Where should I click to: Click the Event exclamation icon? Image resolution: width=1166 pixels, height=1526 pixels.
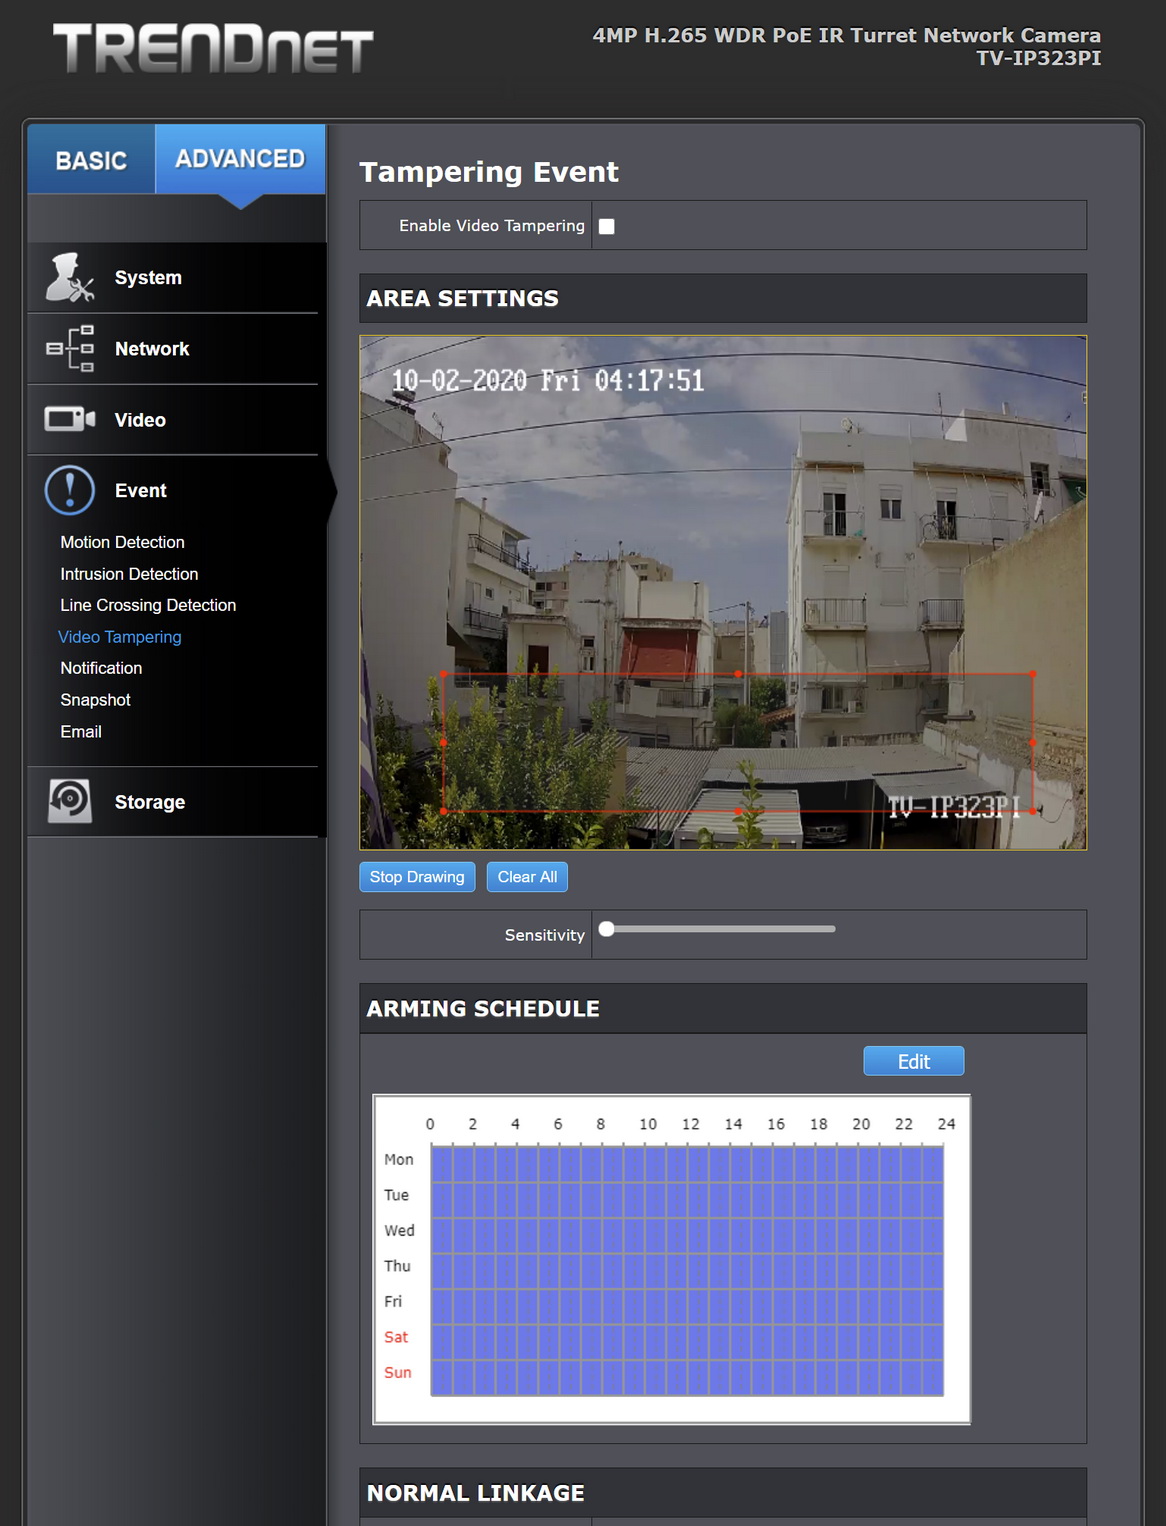70,490
